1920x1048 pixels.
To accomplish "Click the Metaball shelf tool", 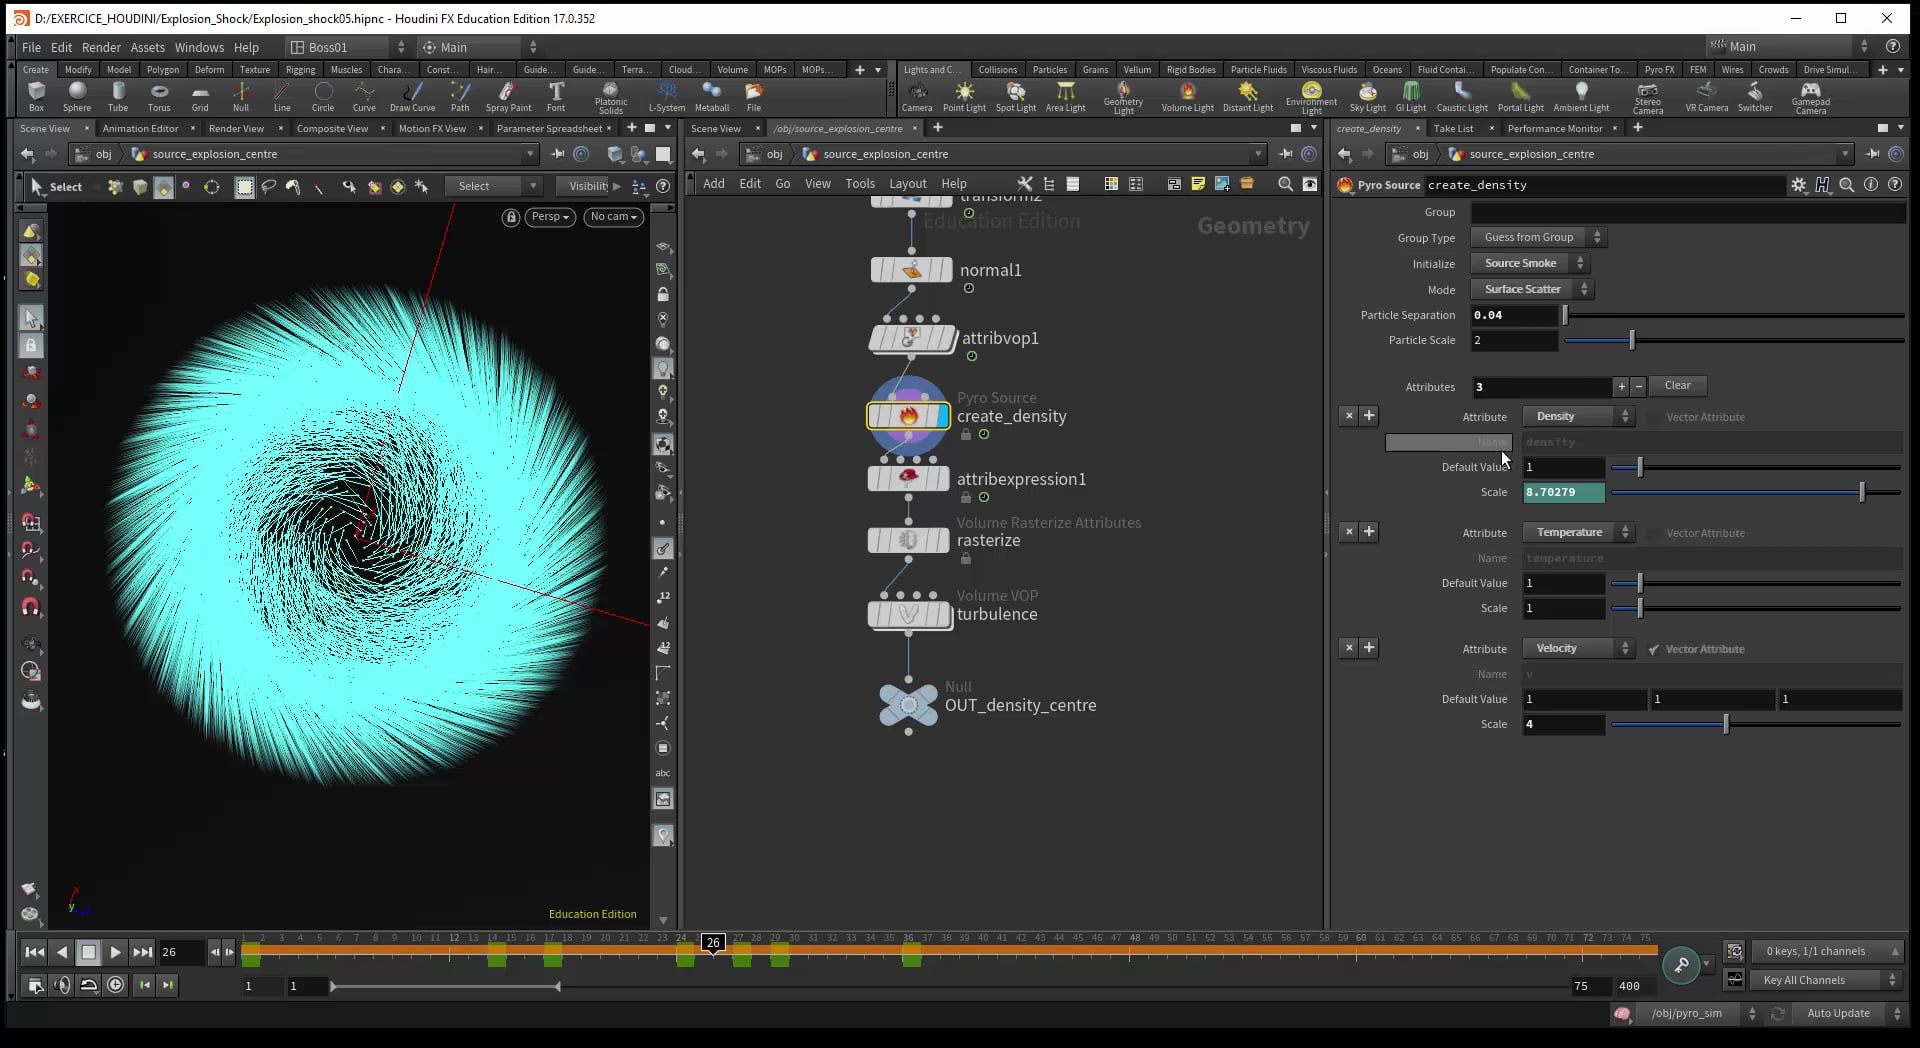I will pos(711,97).
